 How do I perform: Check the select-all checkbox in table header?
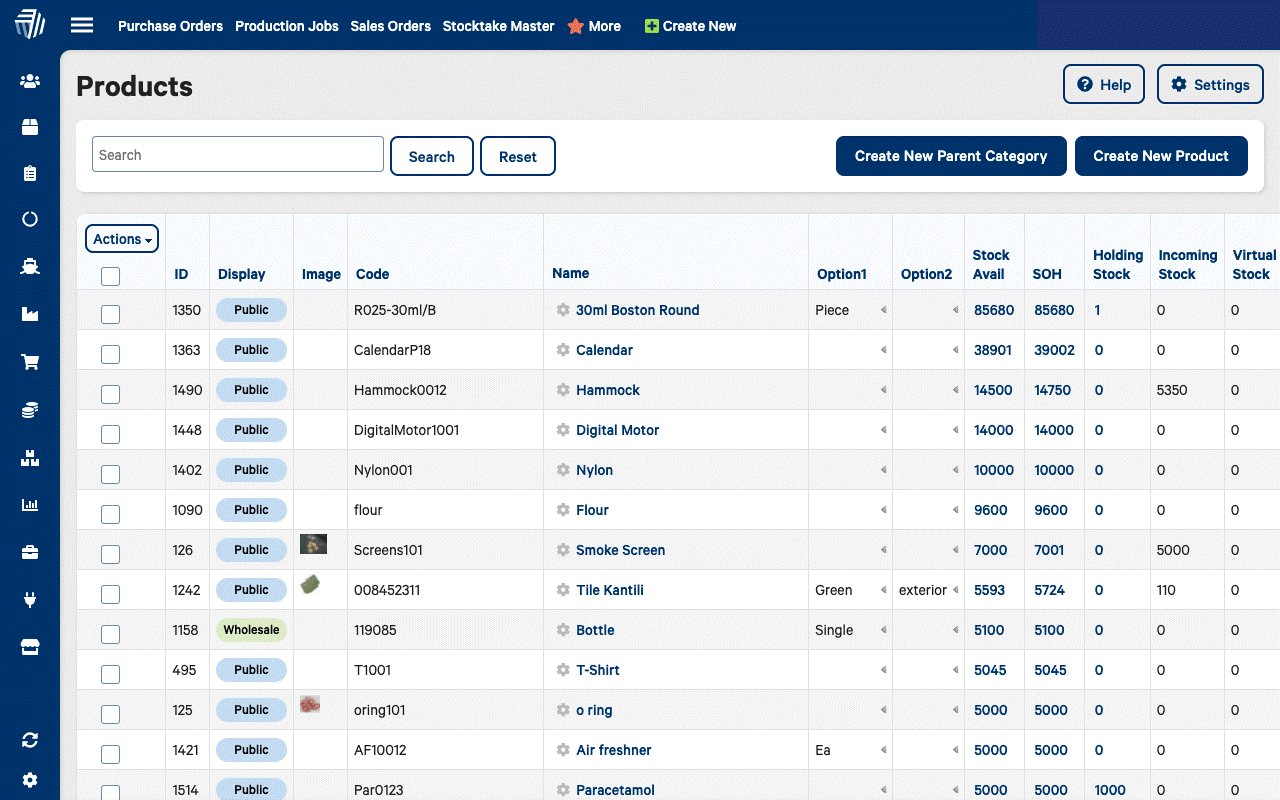(x=110, y=276)
